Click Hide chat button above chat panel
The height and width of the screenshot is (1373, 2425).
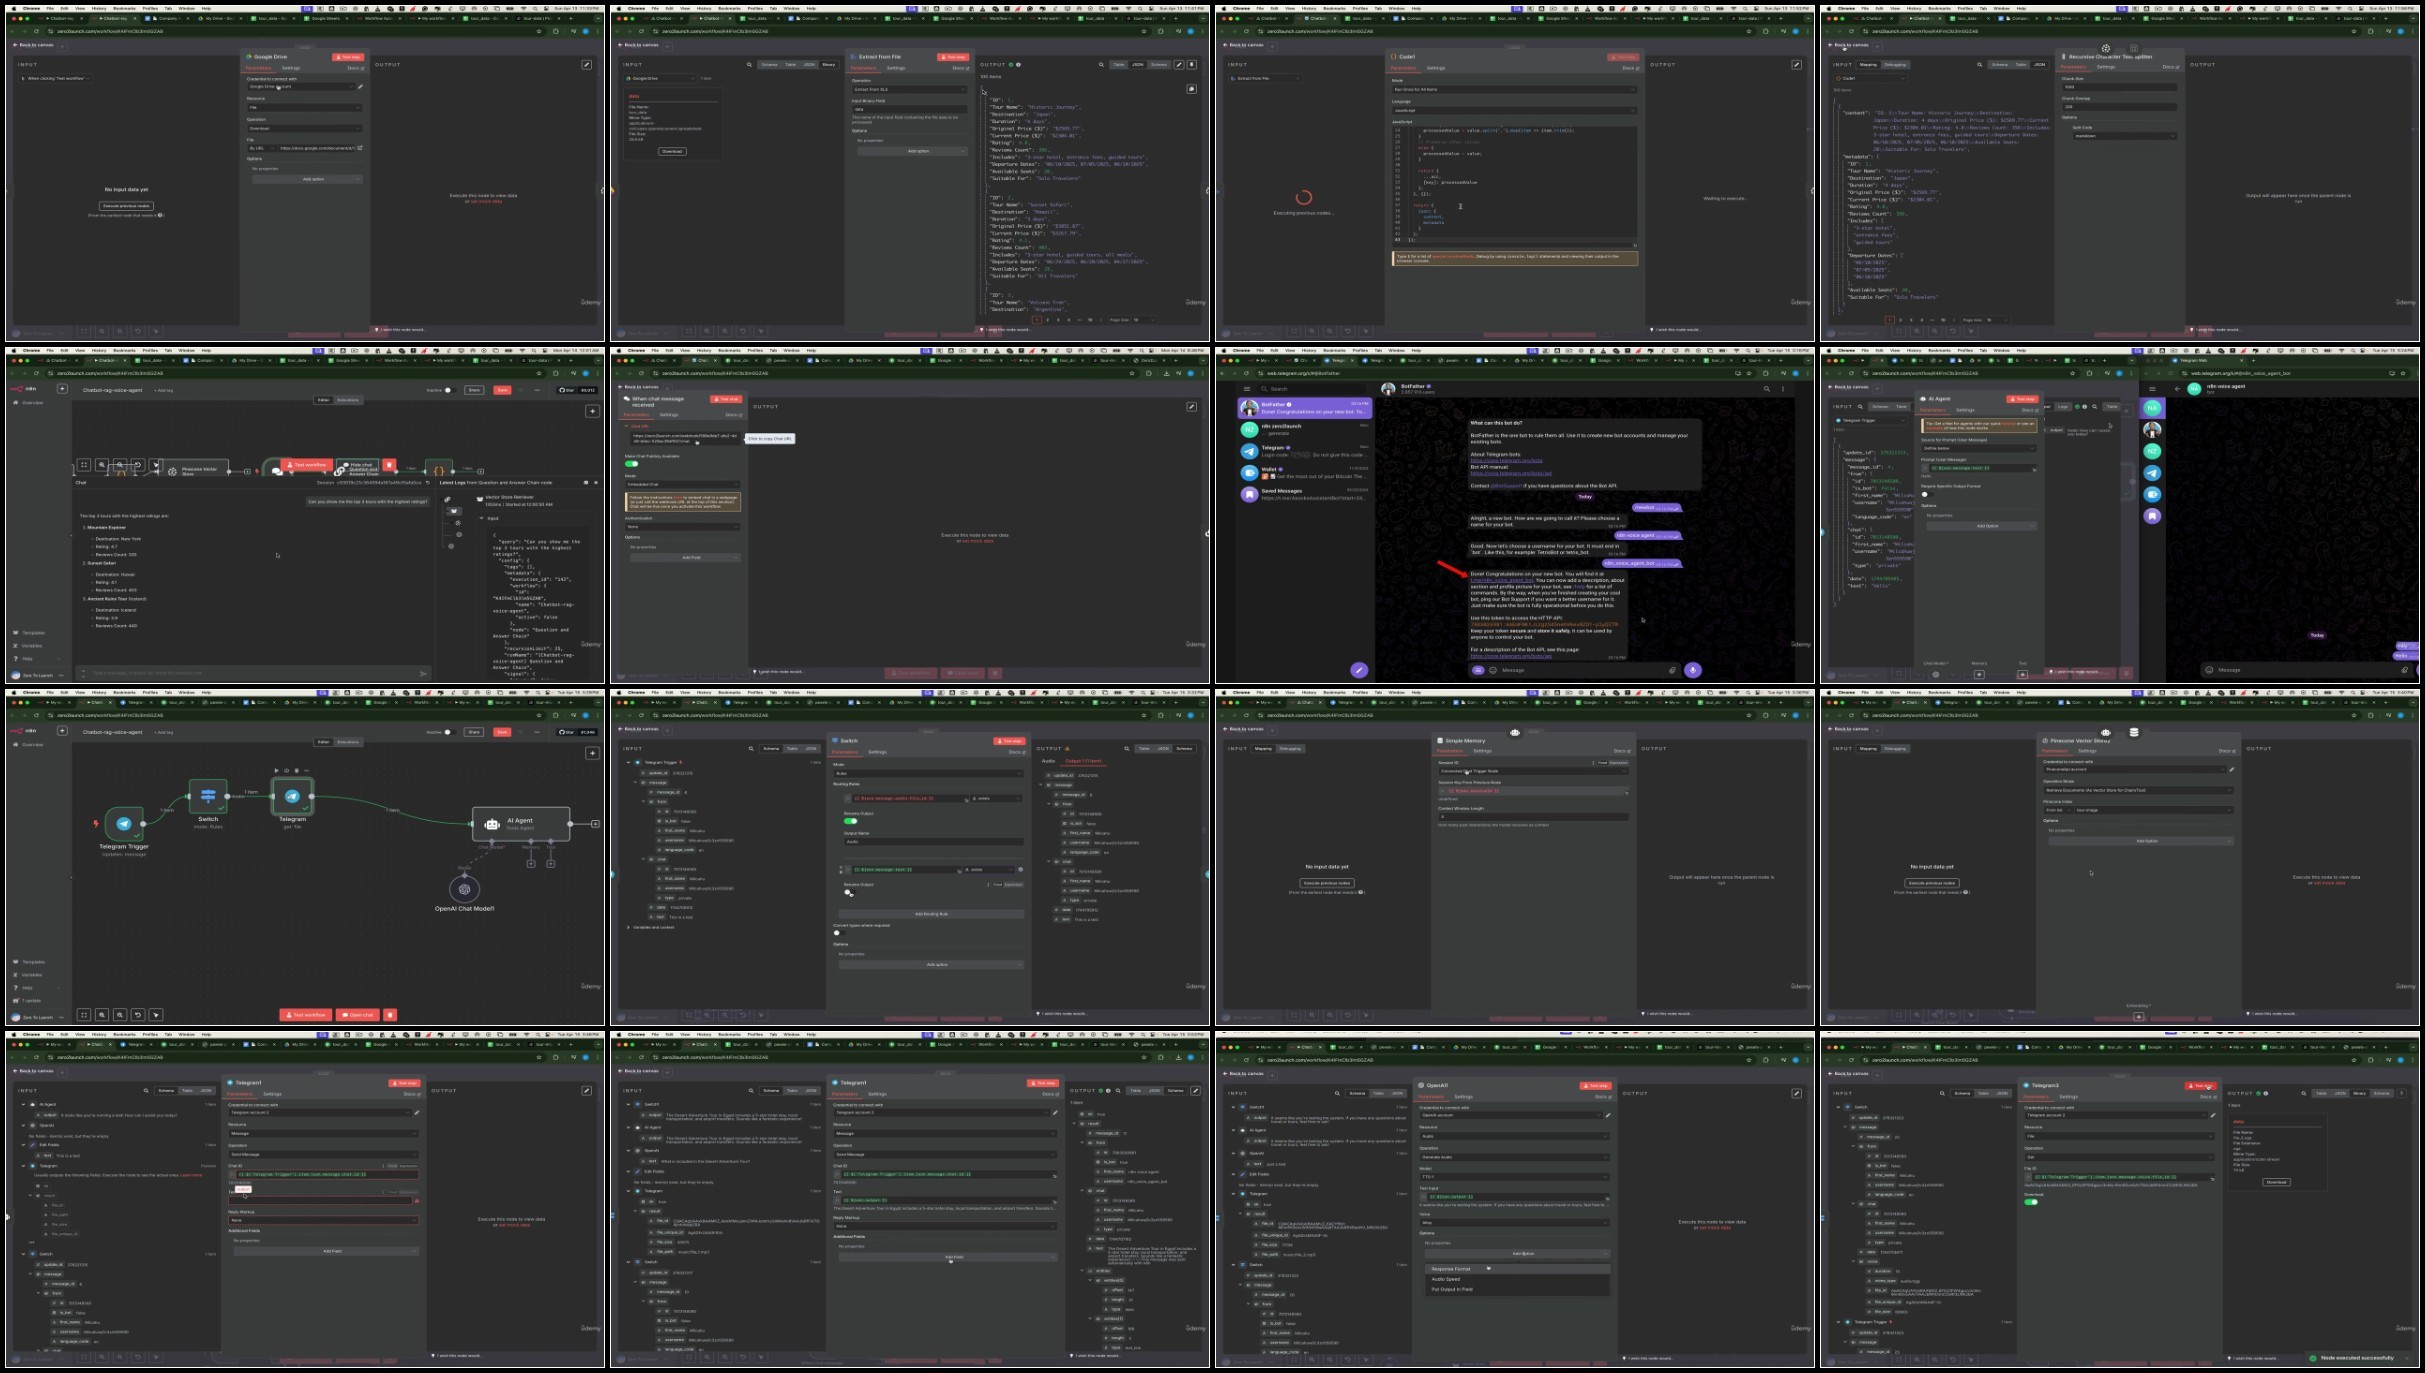coord(357,466)
